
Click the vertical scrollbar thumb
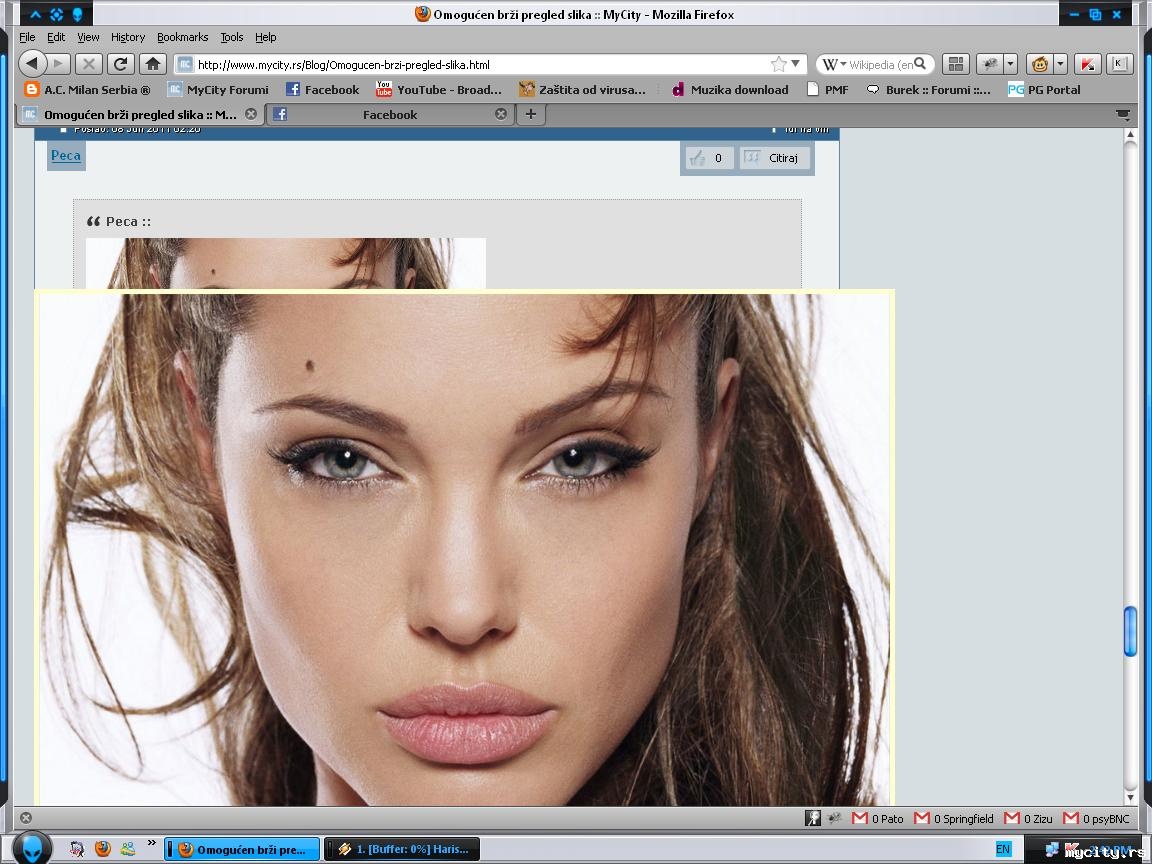[x=1131, y=631]
